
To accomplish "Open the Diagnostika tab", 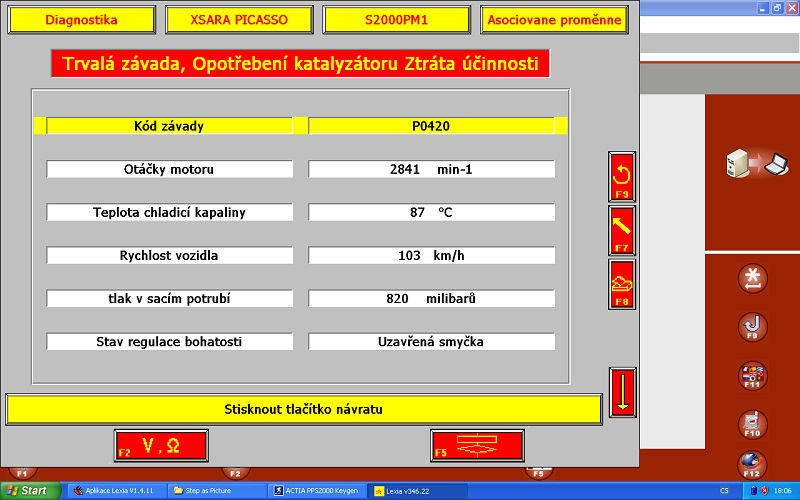I will (x=82, y=20).
